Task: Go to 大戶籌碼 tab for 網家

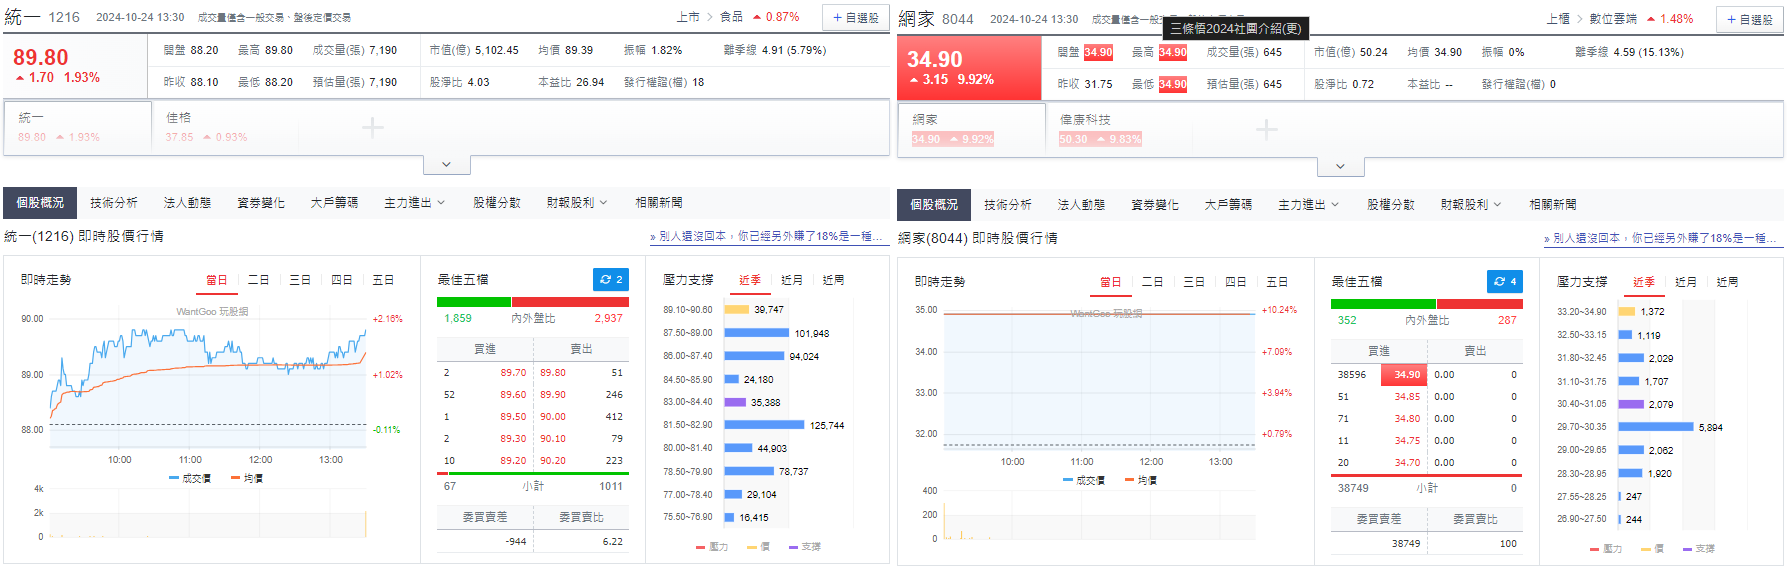Action: tap(1228, 204)
